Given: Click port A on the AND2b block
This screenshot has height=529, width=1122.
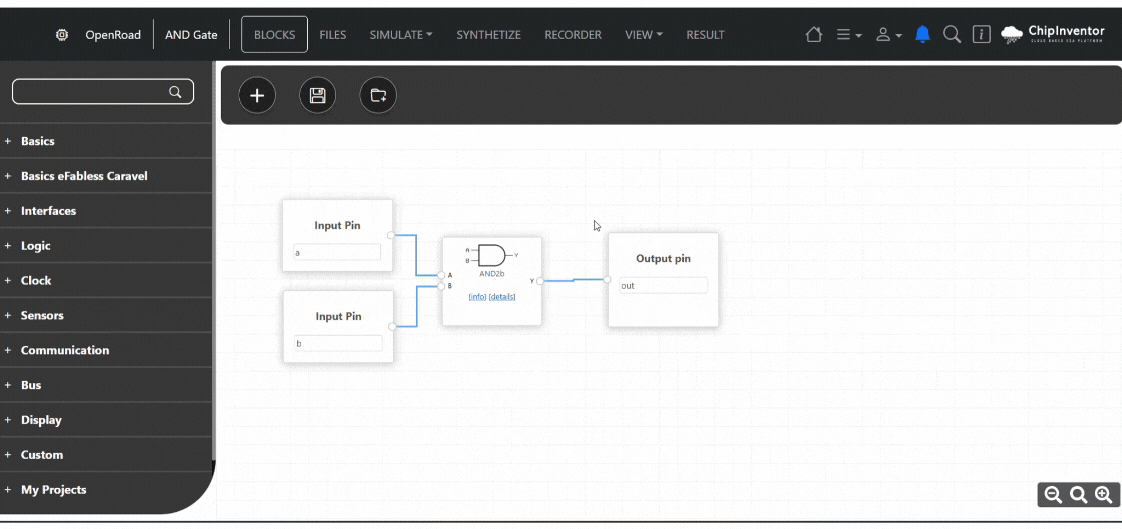Looking at the screenshot, I should 442,275.
